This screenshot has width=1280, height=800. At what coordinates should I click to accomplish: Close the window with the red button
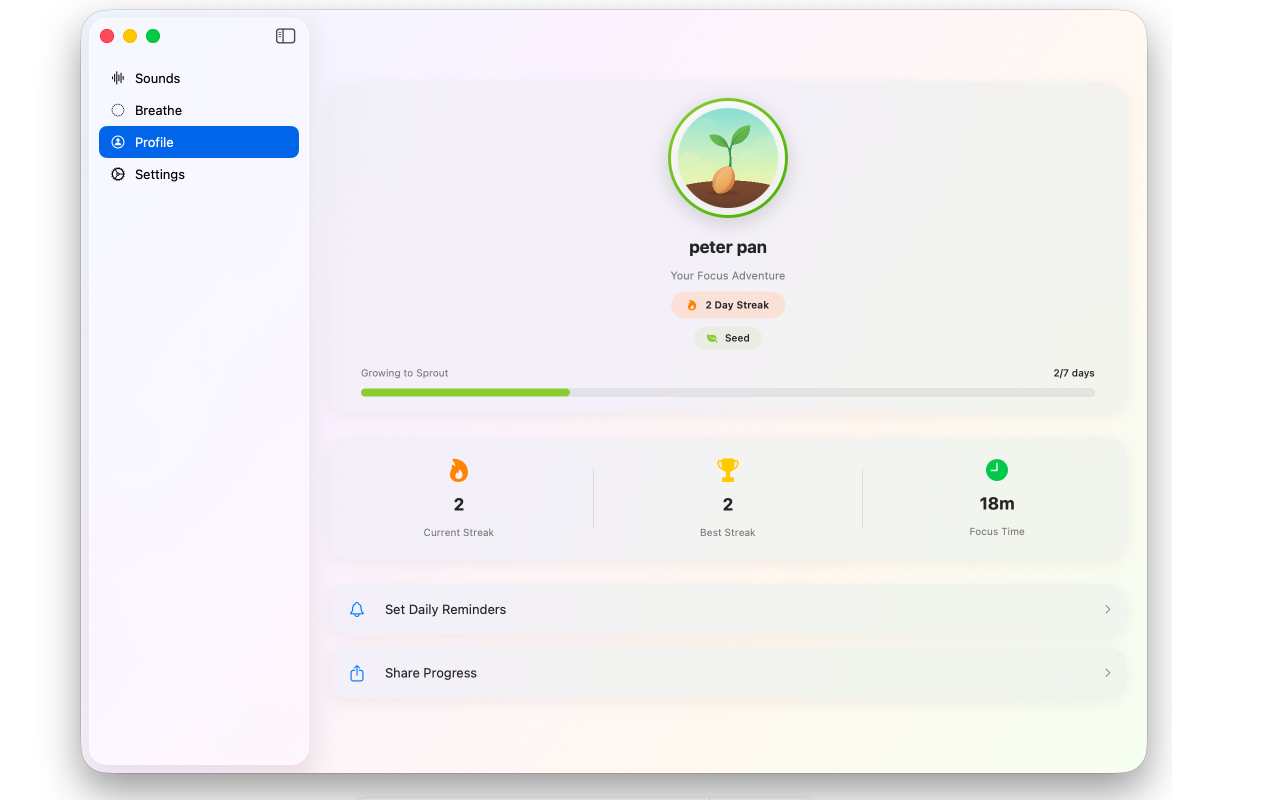point(107,36)
